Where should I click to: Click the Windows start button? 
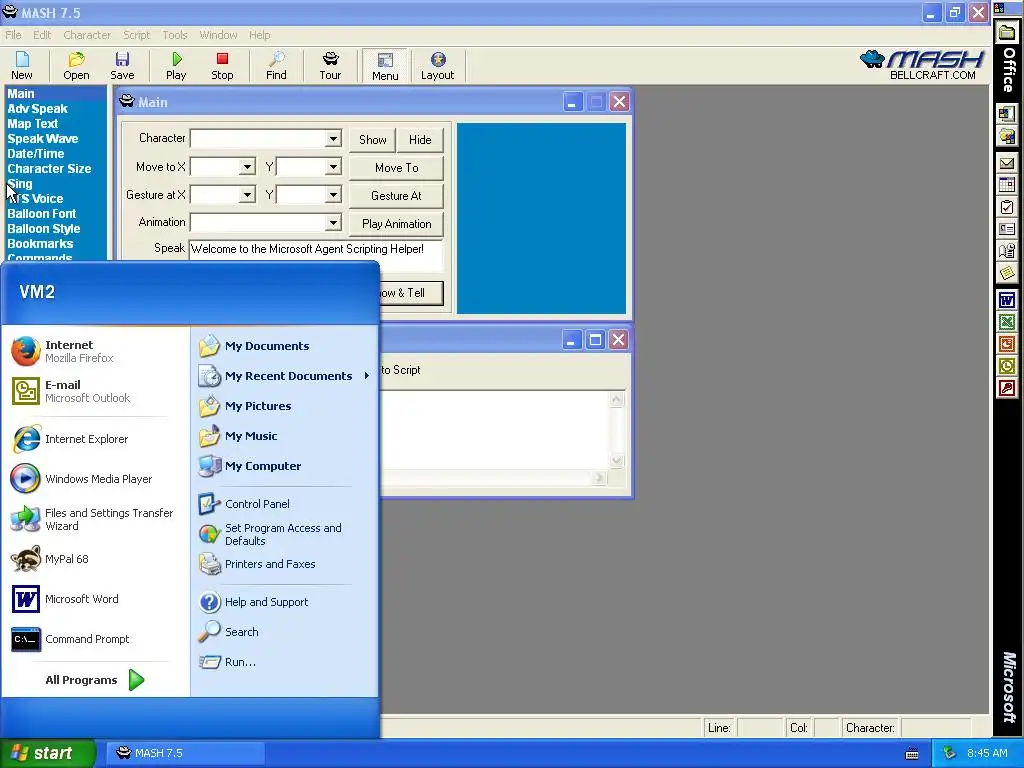[47, 753]
